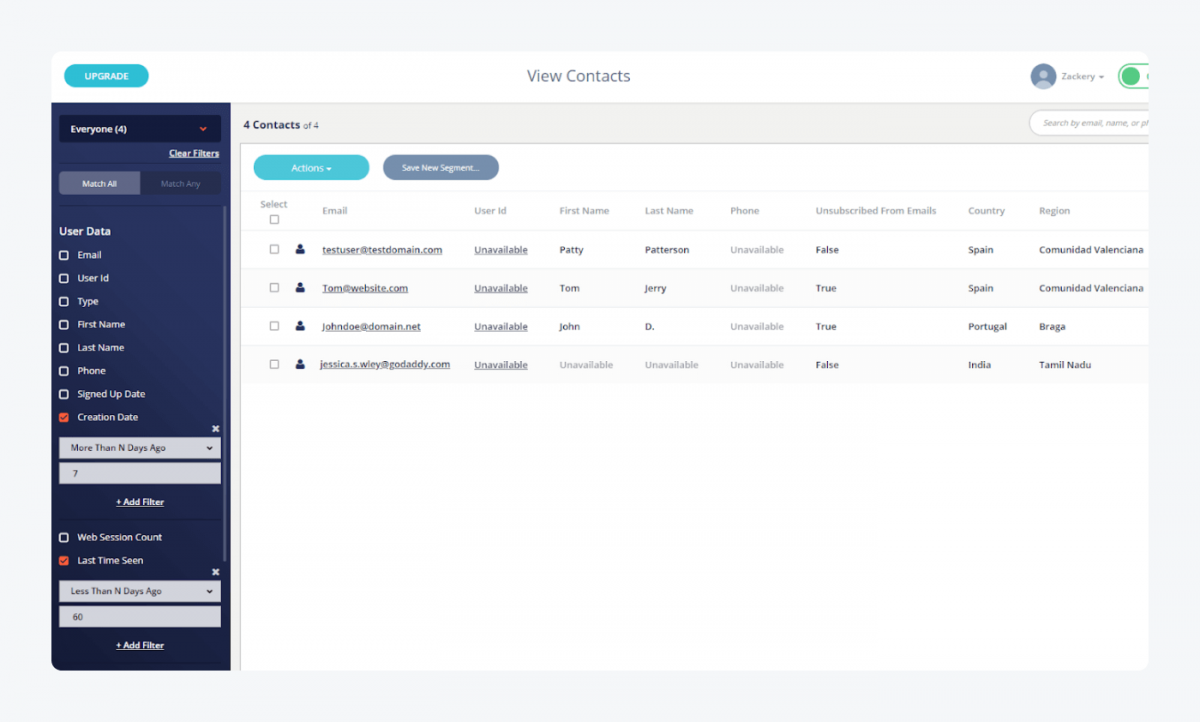Click the Unavailable User Id in Tom's row
The image size is (1200, 722).
(501, 288)
